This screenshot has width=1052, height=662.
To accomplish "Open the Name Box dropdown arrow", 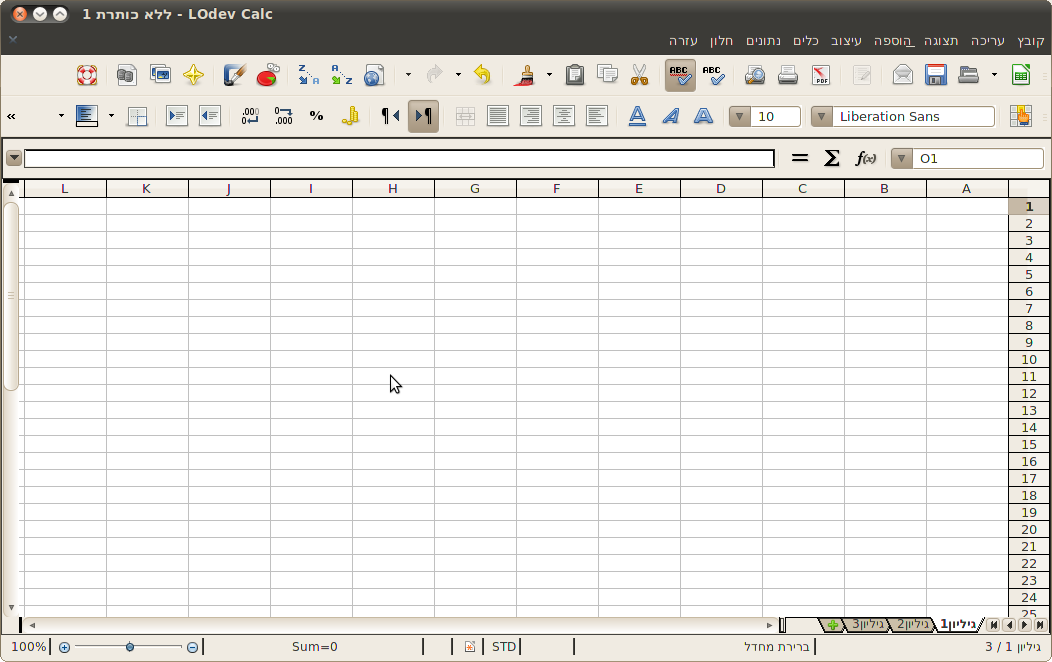I will click(x=902, y=158).
